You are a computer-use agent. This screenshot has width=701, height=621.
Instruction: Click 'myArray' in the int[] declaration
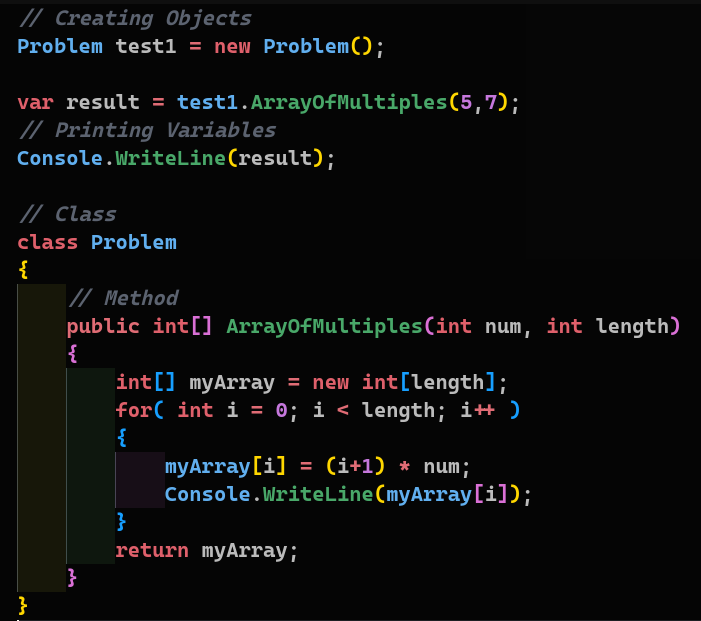tap(232, 383)
